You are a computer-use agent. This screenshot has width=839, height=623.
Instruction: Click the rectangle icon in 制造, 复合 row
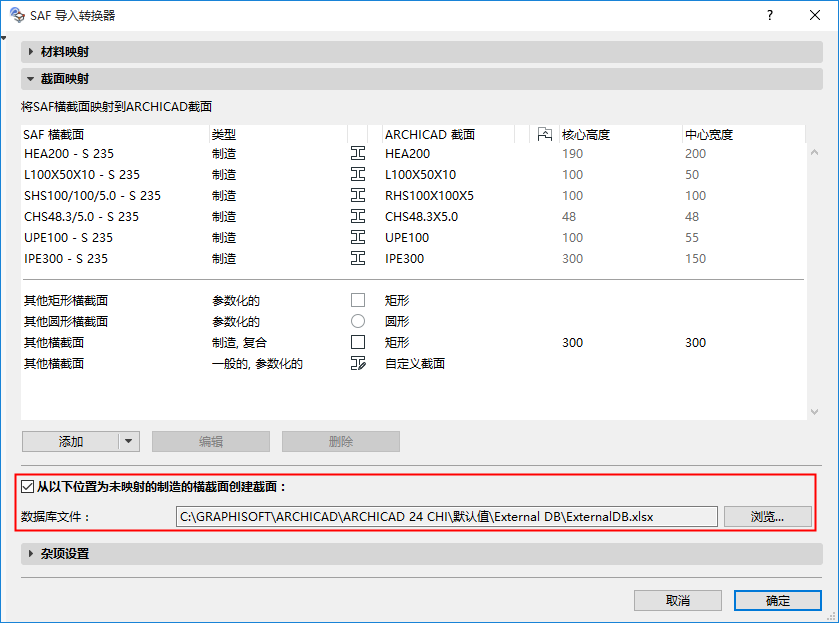pyautogui.click(x=358, y=342)
